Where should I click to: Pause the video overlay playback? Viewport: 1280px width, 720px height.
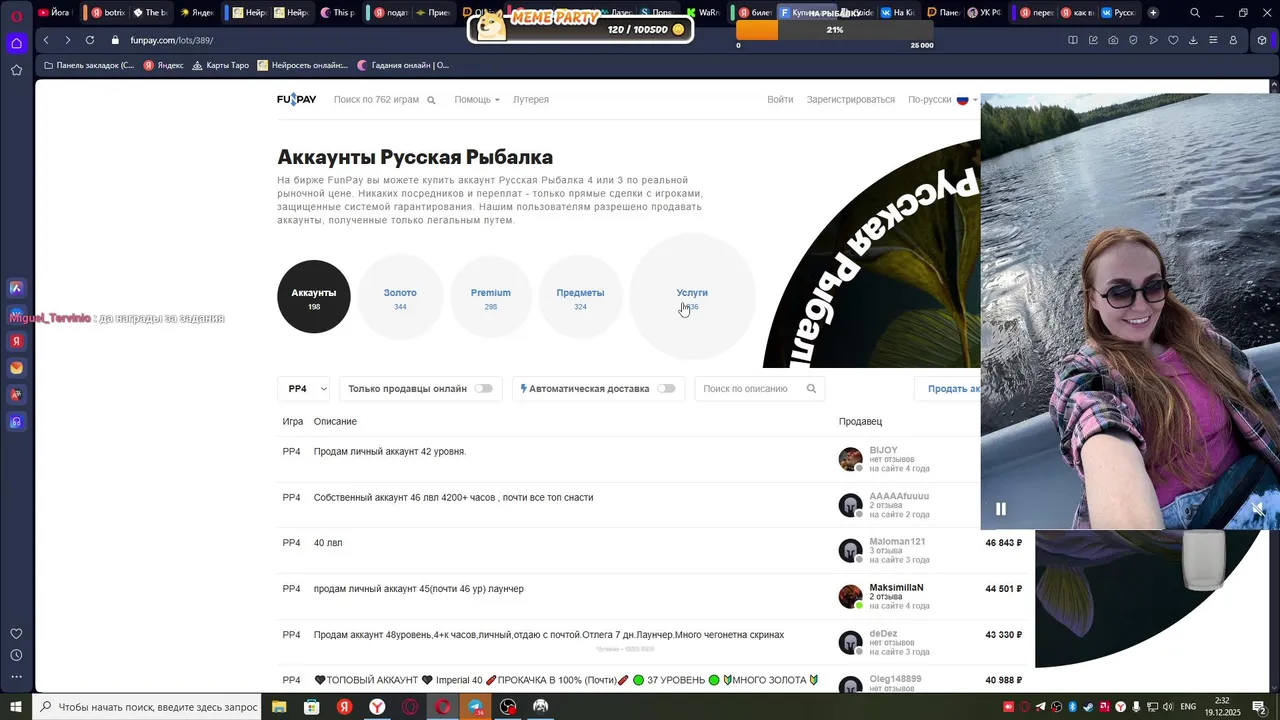coord(1000,509)
